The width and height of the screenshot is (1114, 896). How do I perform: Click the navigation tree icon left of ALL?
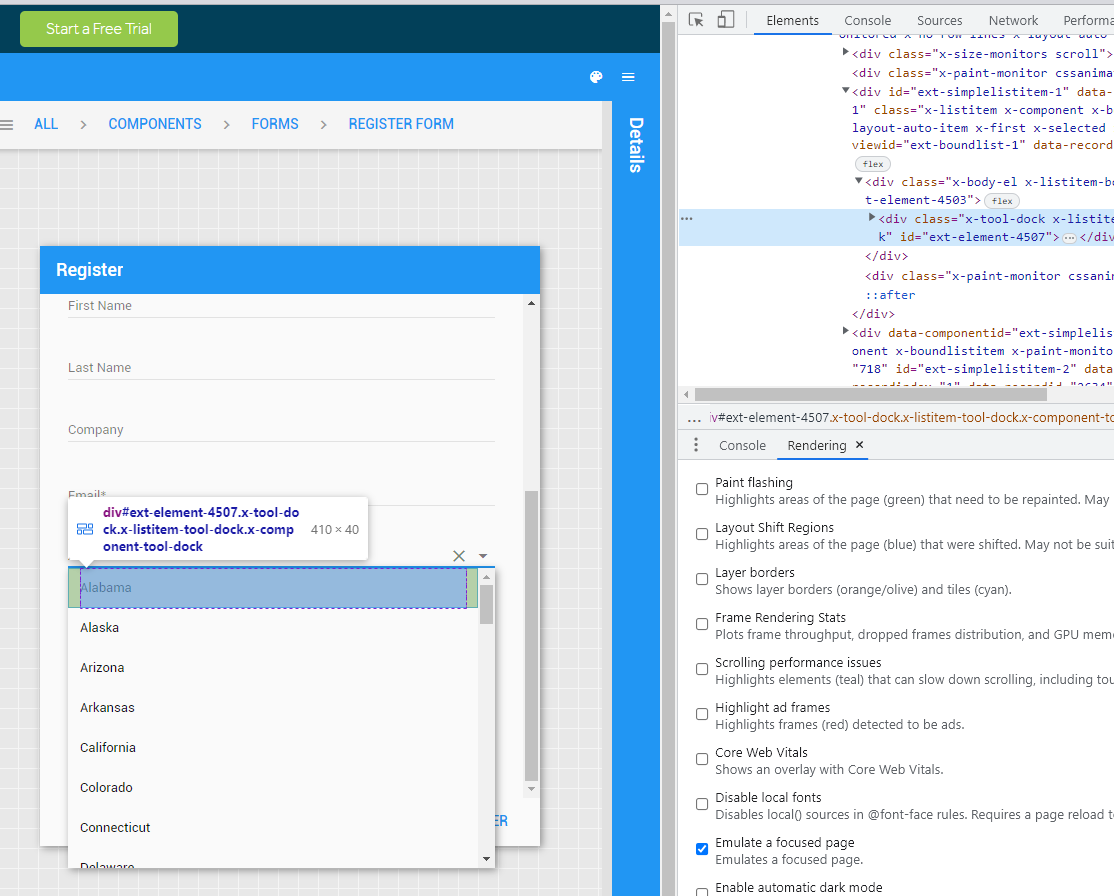pyautogui.click(x=7, y=125)
